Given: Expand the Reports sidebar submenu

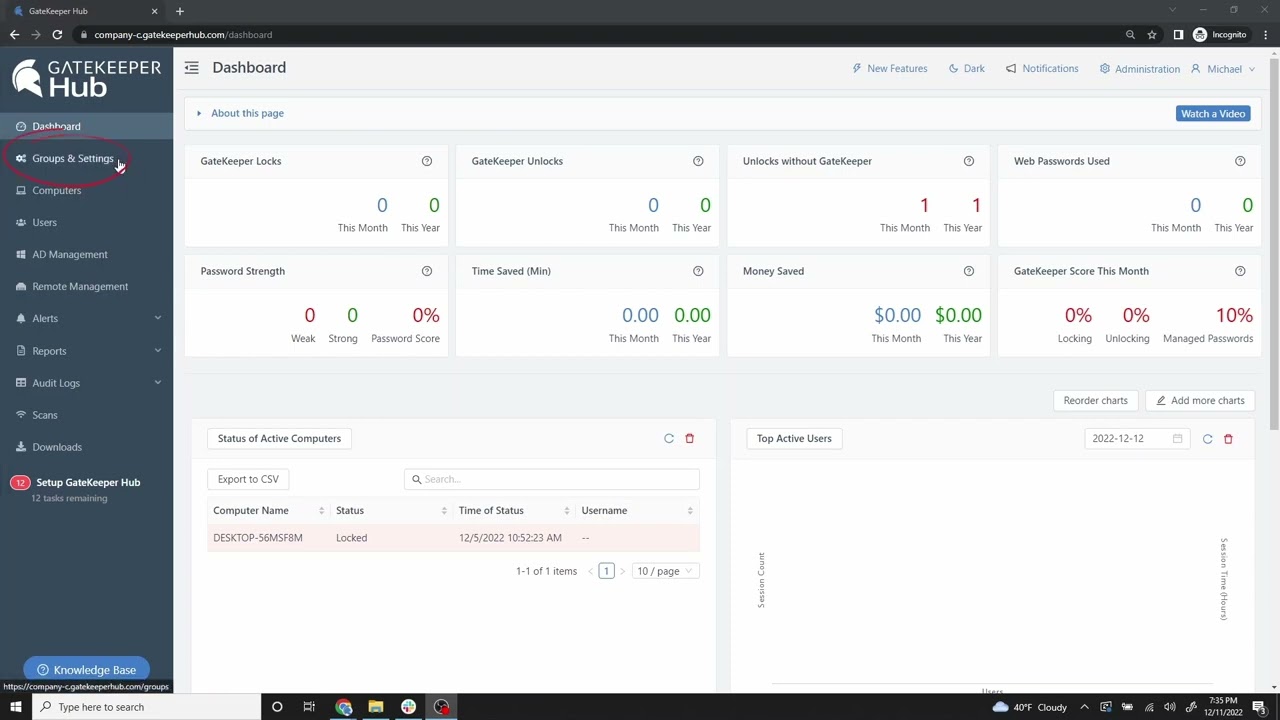Looking at the screenshot, I should [157, 351].
